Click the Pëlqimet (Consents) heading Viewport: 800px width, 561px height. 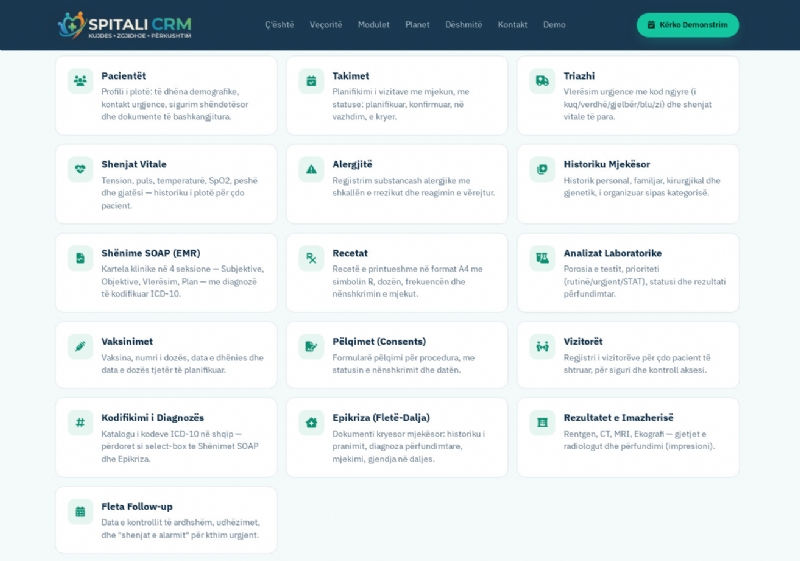point(379,342)
